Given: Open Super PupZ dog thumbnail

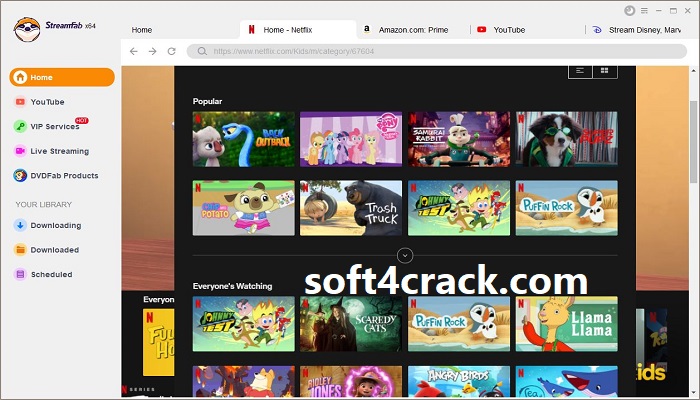Looking at the screenshot, I should pyautogui.click(x=567, y=139).
